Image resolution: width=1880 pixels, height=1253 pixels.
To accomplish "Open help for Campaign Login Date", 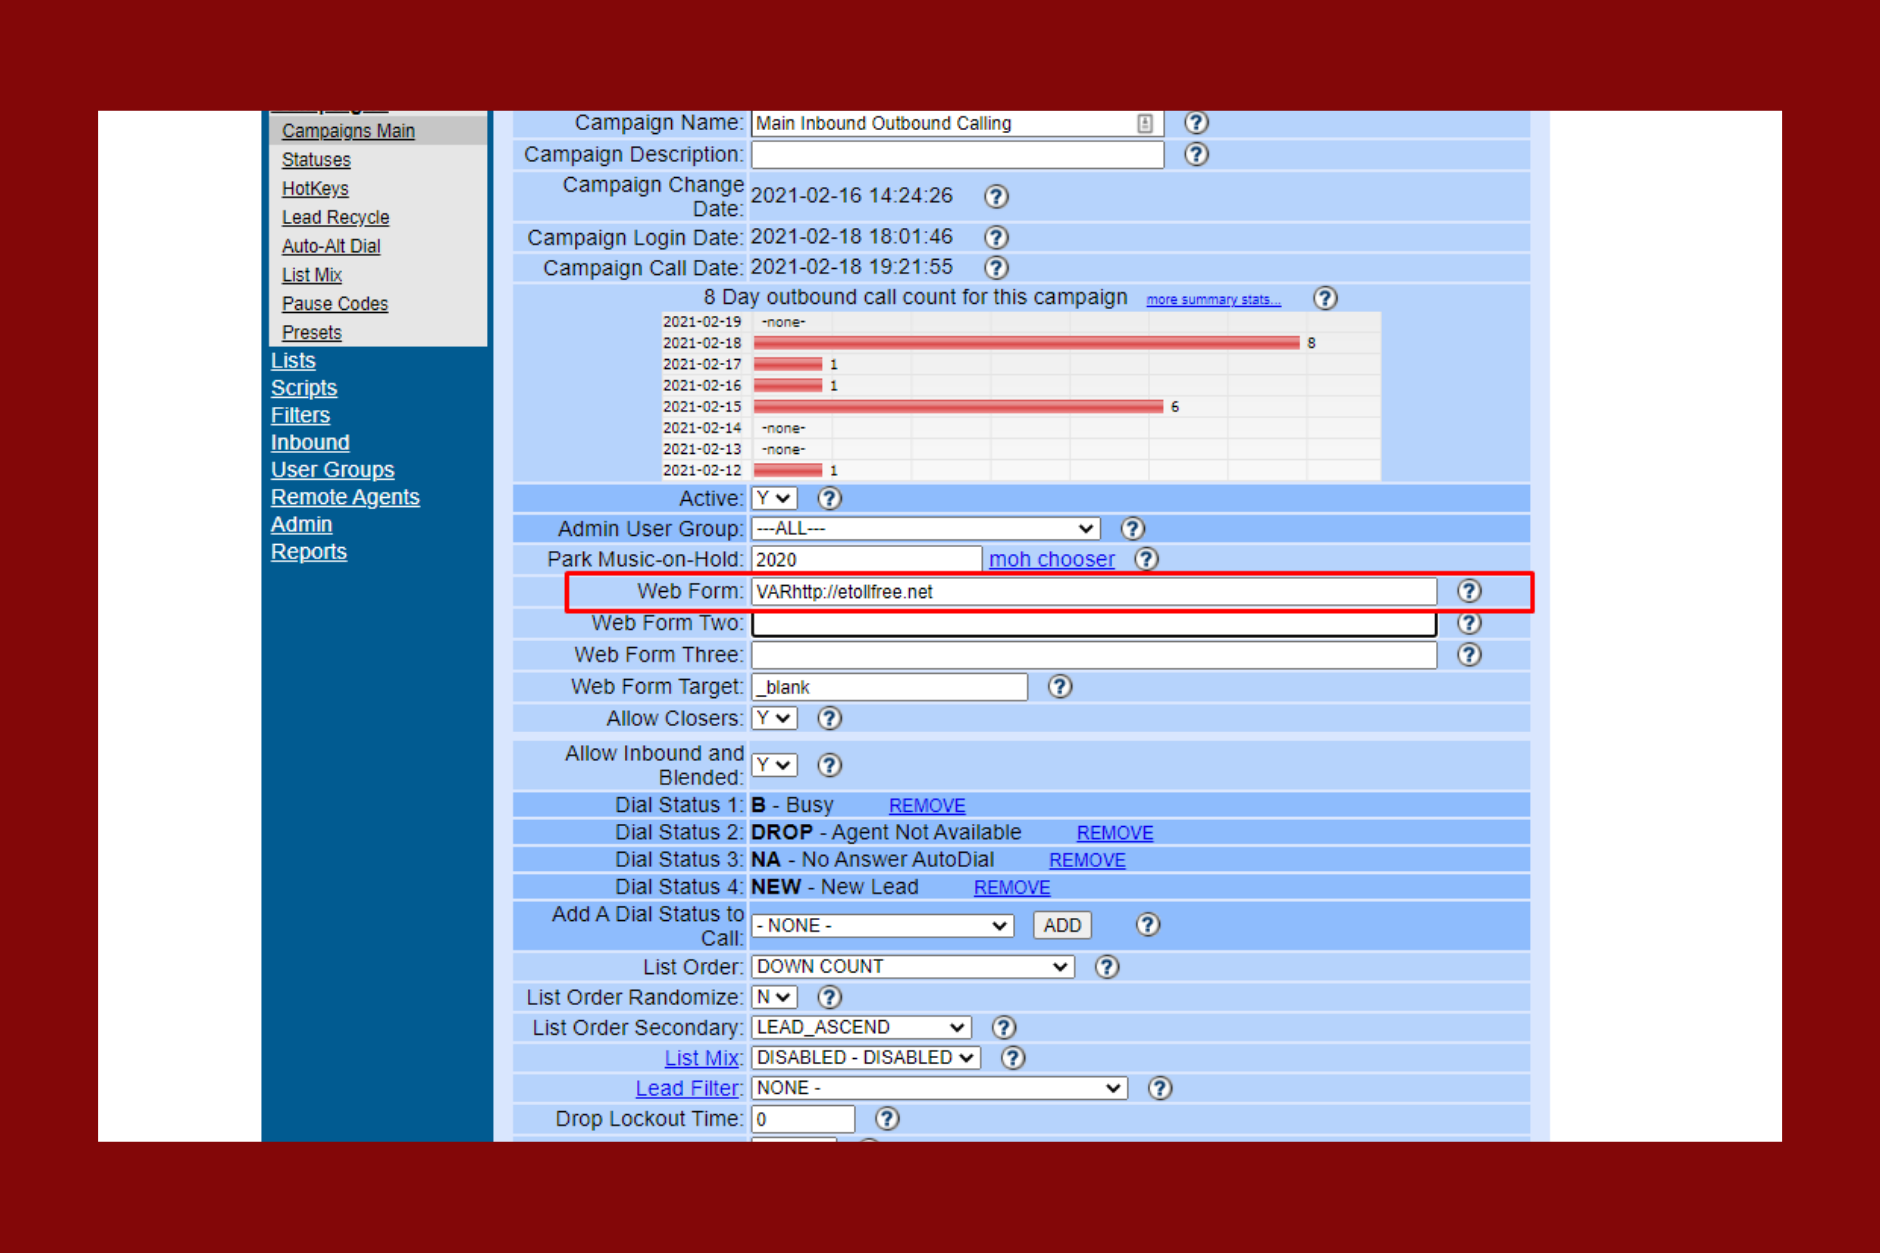I will click(x=996, y=237).
